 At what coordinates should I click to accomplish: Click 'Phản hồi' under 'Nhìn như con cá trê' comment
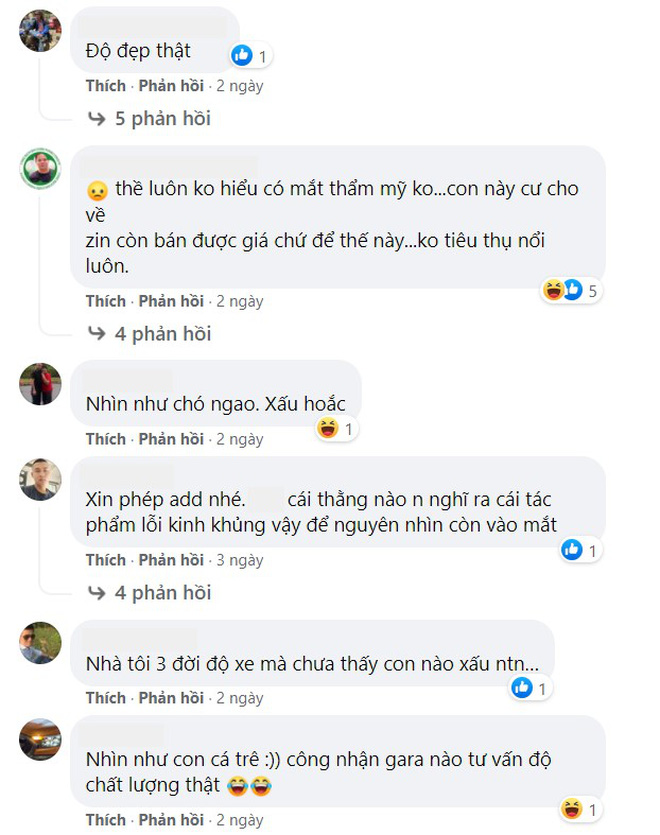click(x=171, y=820)
